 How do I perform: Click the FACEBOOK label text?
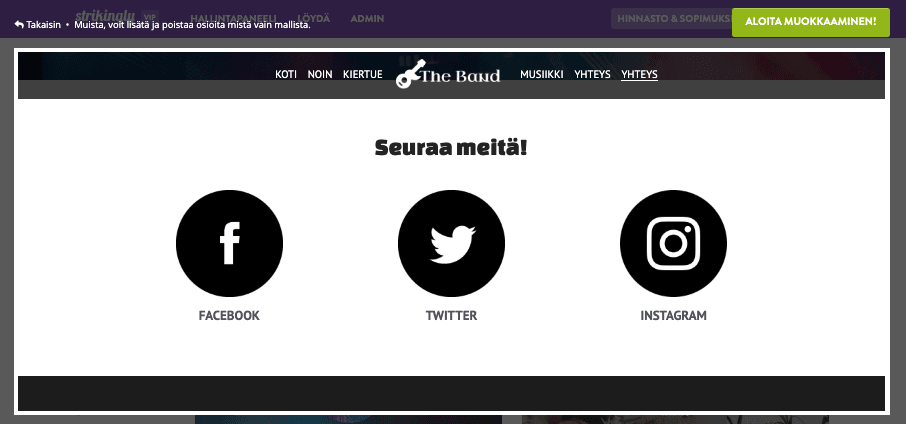click(x=229, y=315)
